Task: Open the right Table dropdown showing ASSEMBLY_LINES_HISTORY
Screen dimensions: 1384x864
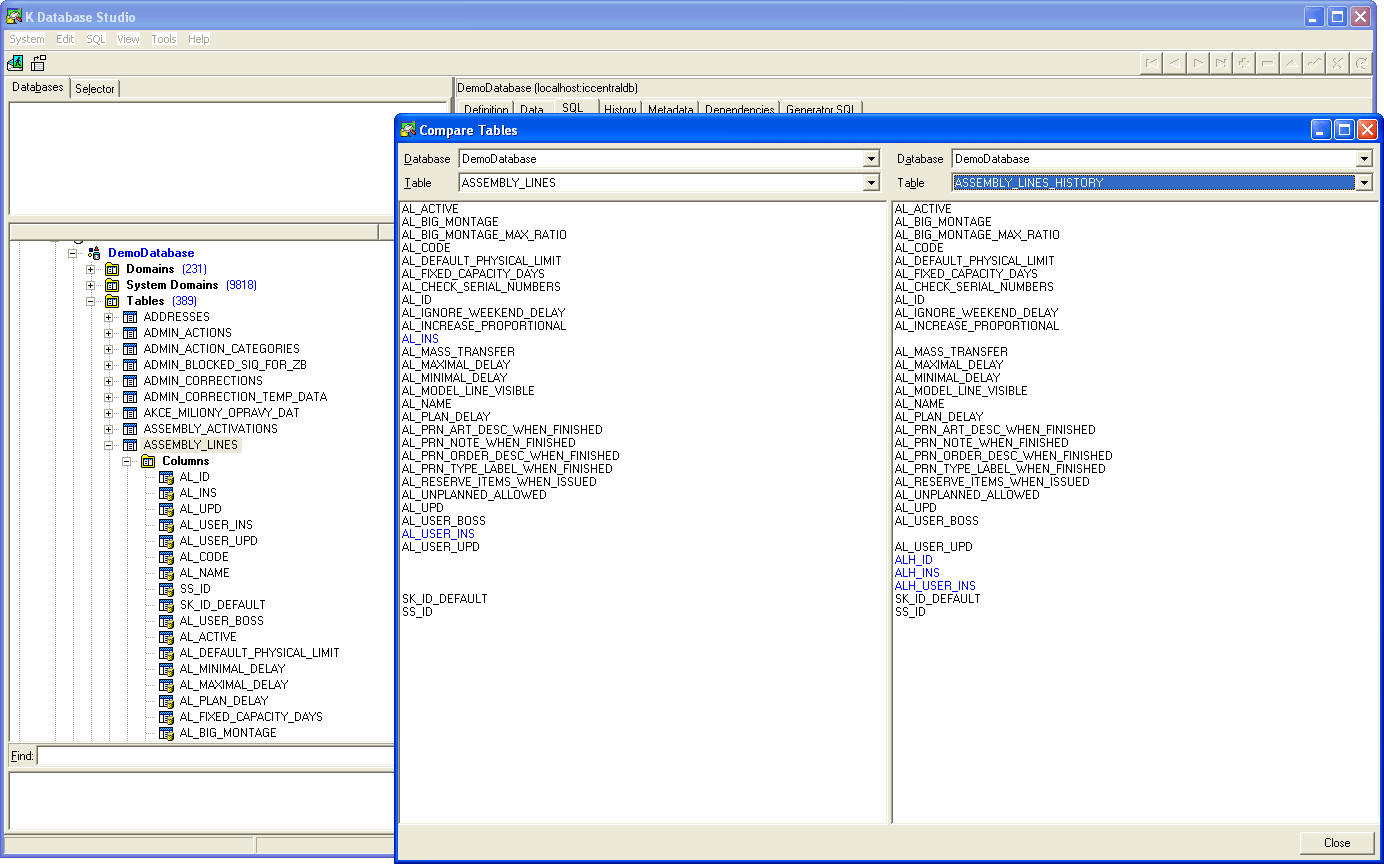Action: 1363,183
